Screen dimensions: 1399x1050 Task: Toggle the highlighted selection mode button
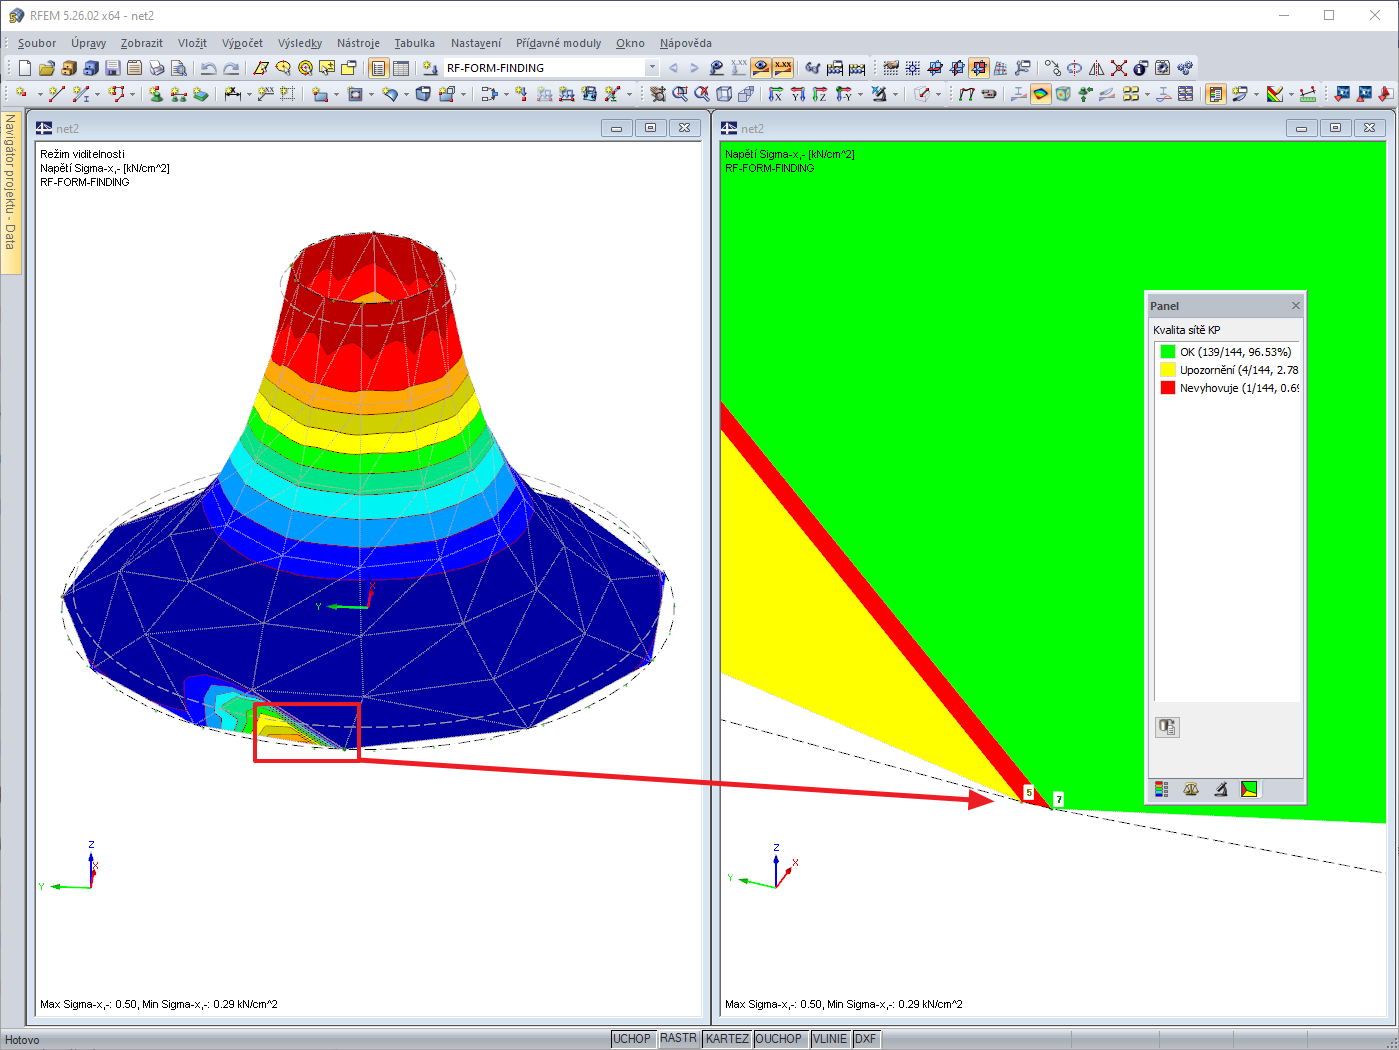pyautogui.click(x=979, y=68)
